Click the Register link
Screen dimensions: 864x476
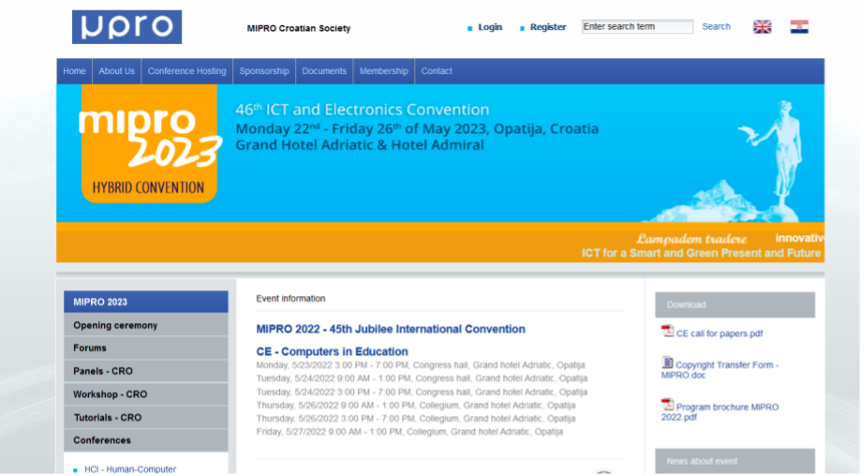tap(547, 27)
